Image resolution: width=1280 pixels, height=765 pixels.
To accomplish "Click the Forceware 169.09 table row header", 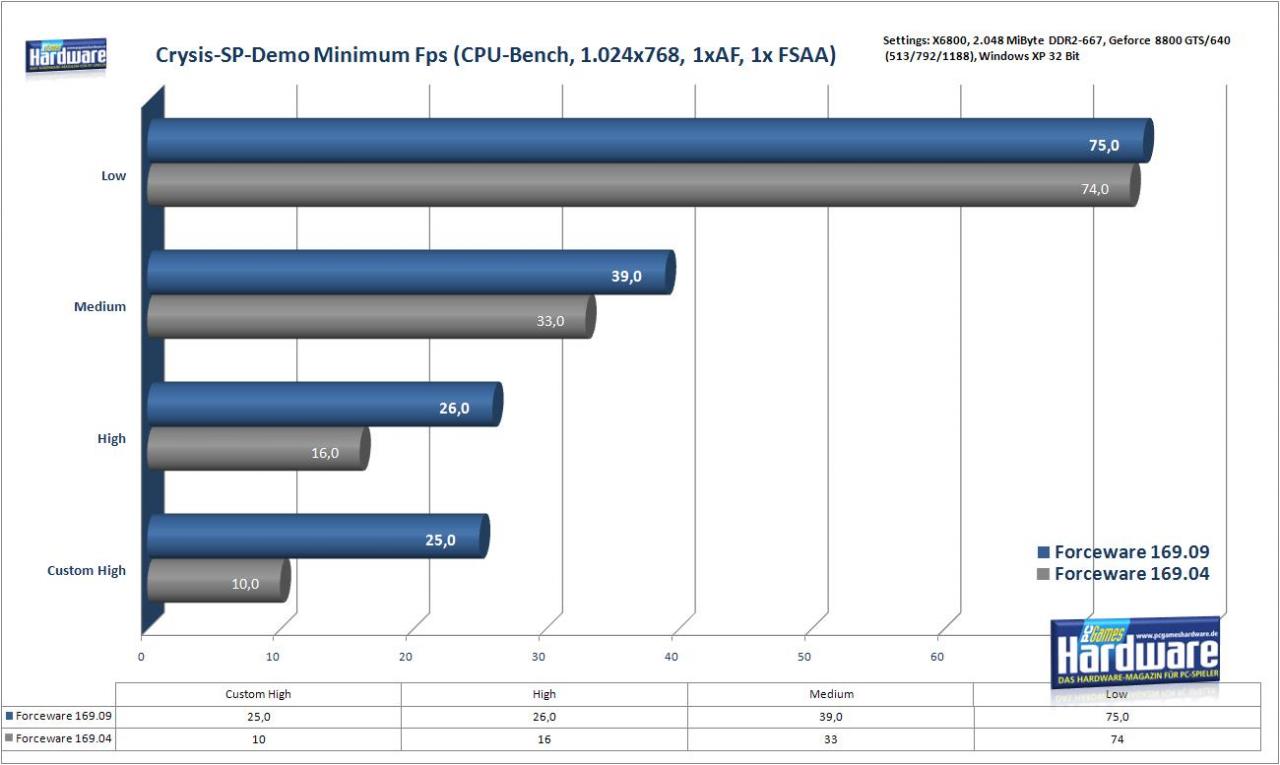I will (60, 716).
